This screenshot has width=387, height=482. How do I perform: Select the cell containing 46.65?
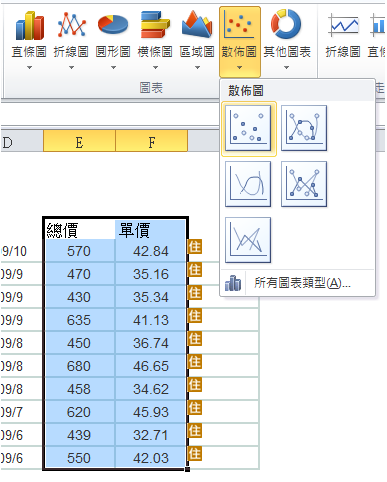[151, 366]
